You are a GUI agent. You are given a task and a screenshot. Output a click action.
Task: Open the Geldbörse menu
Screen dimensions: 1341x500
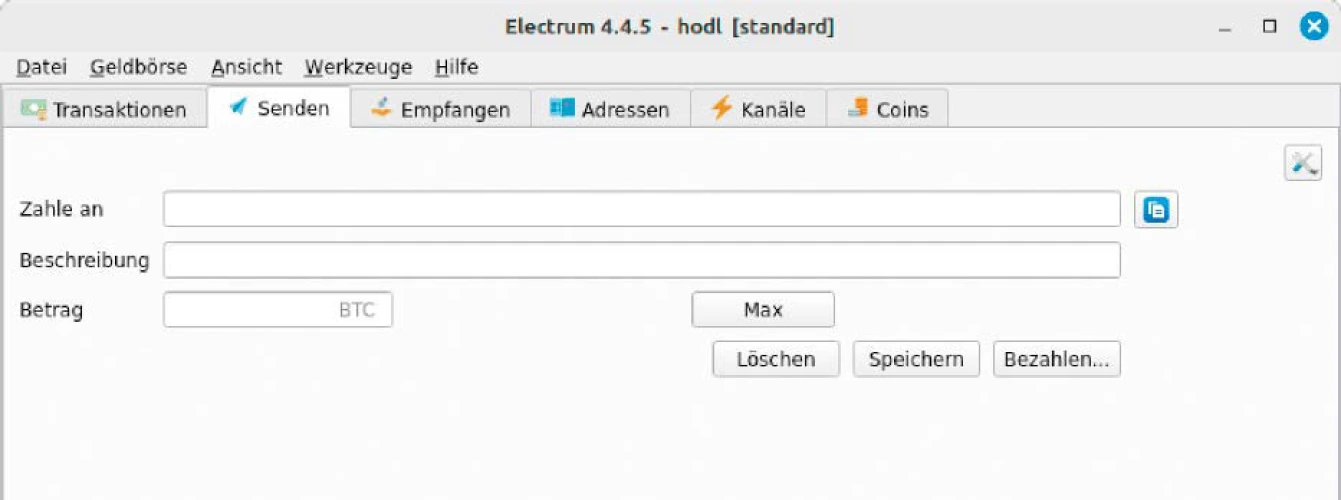[138, 68]
